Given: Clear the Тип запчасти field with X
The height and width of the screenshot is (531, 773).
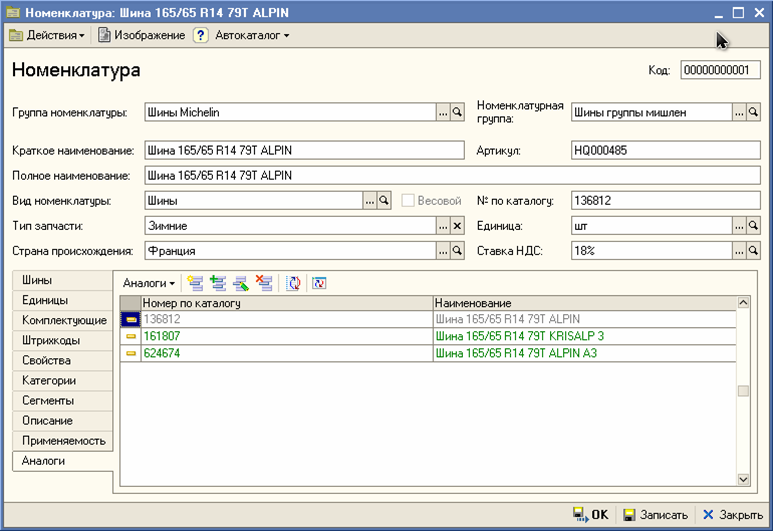Looking at the screenshot, I should click(x=457, y=226).
